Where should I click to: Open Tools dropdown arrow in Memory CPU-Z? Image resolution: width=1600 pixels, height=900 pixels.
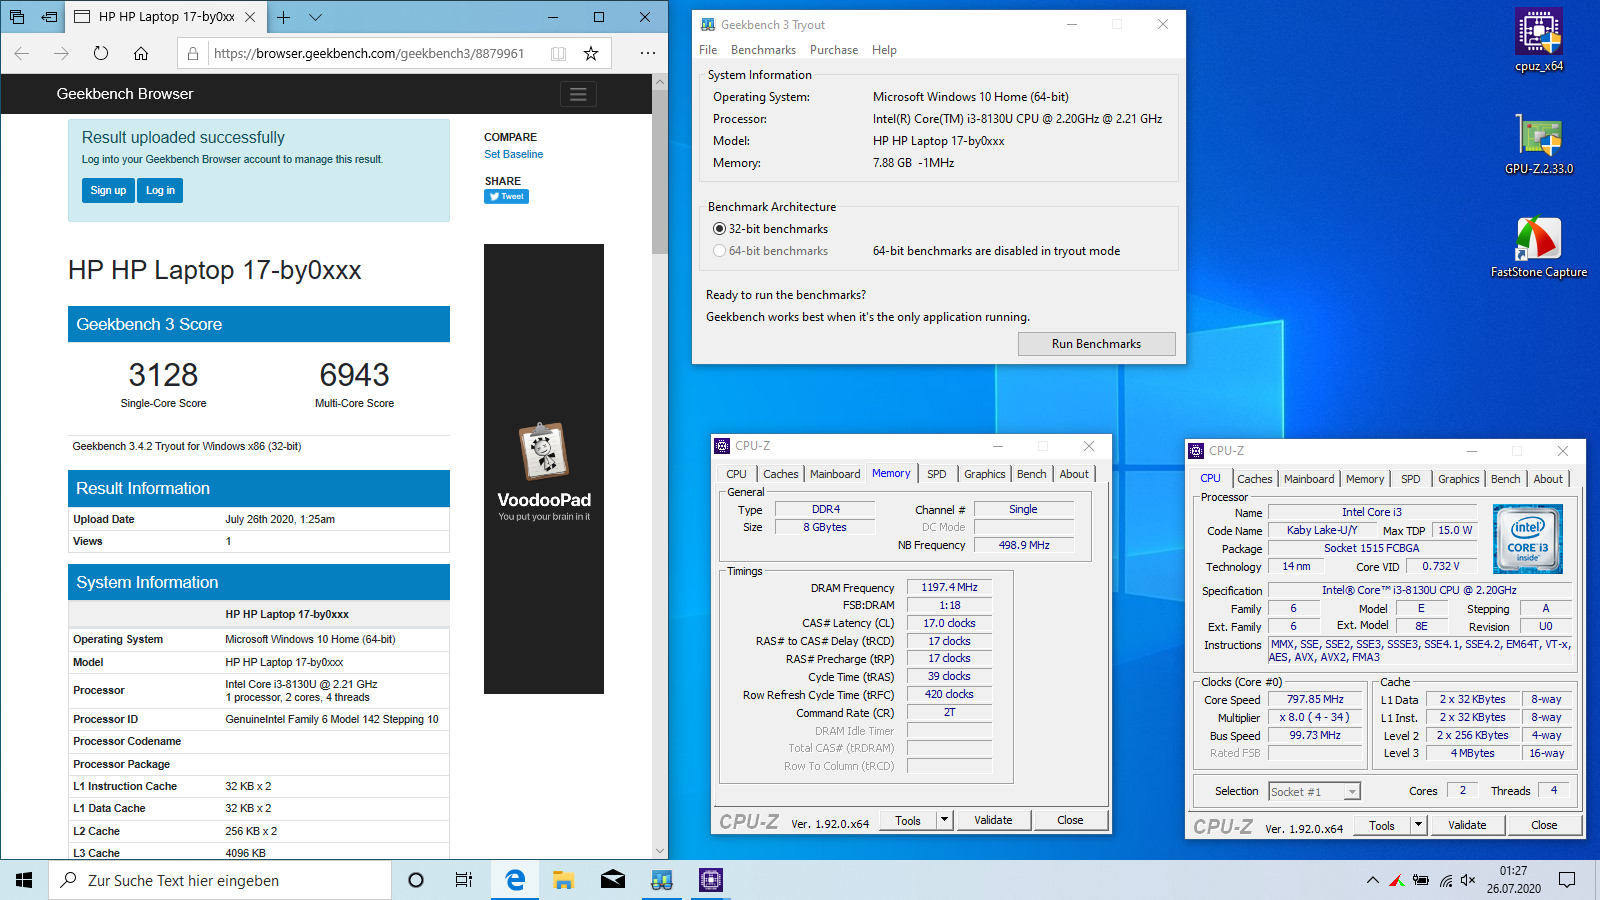(944, 820)
